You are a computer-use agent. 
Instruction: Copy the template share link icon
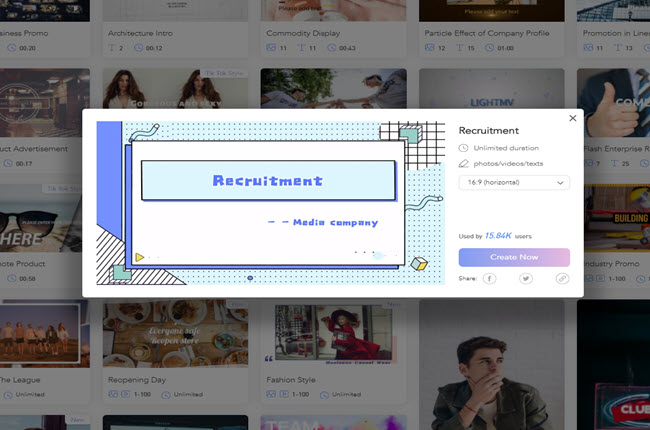coord(562,279)
